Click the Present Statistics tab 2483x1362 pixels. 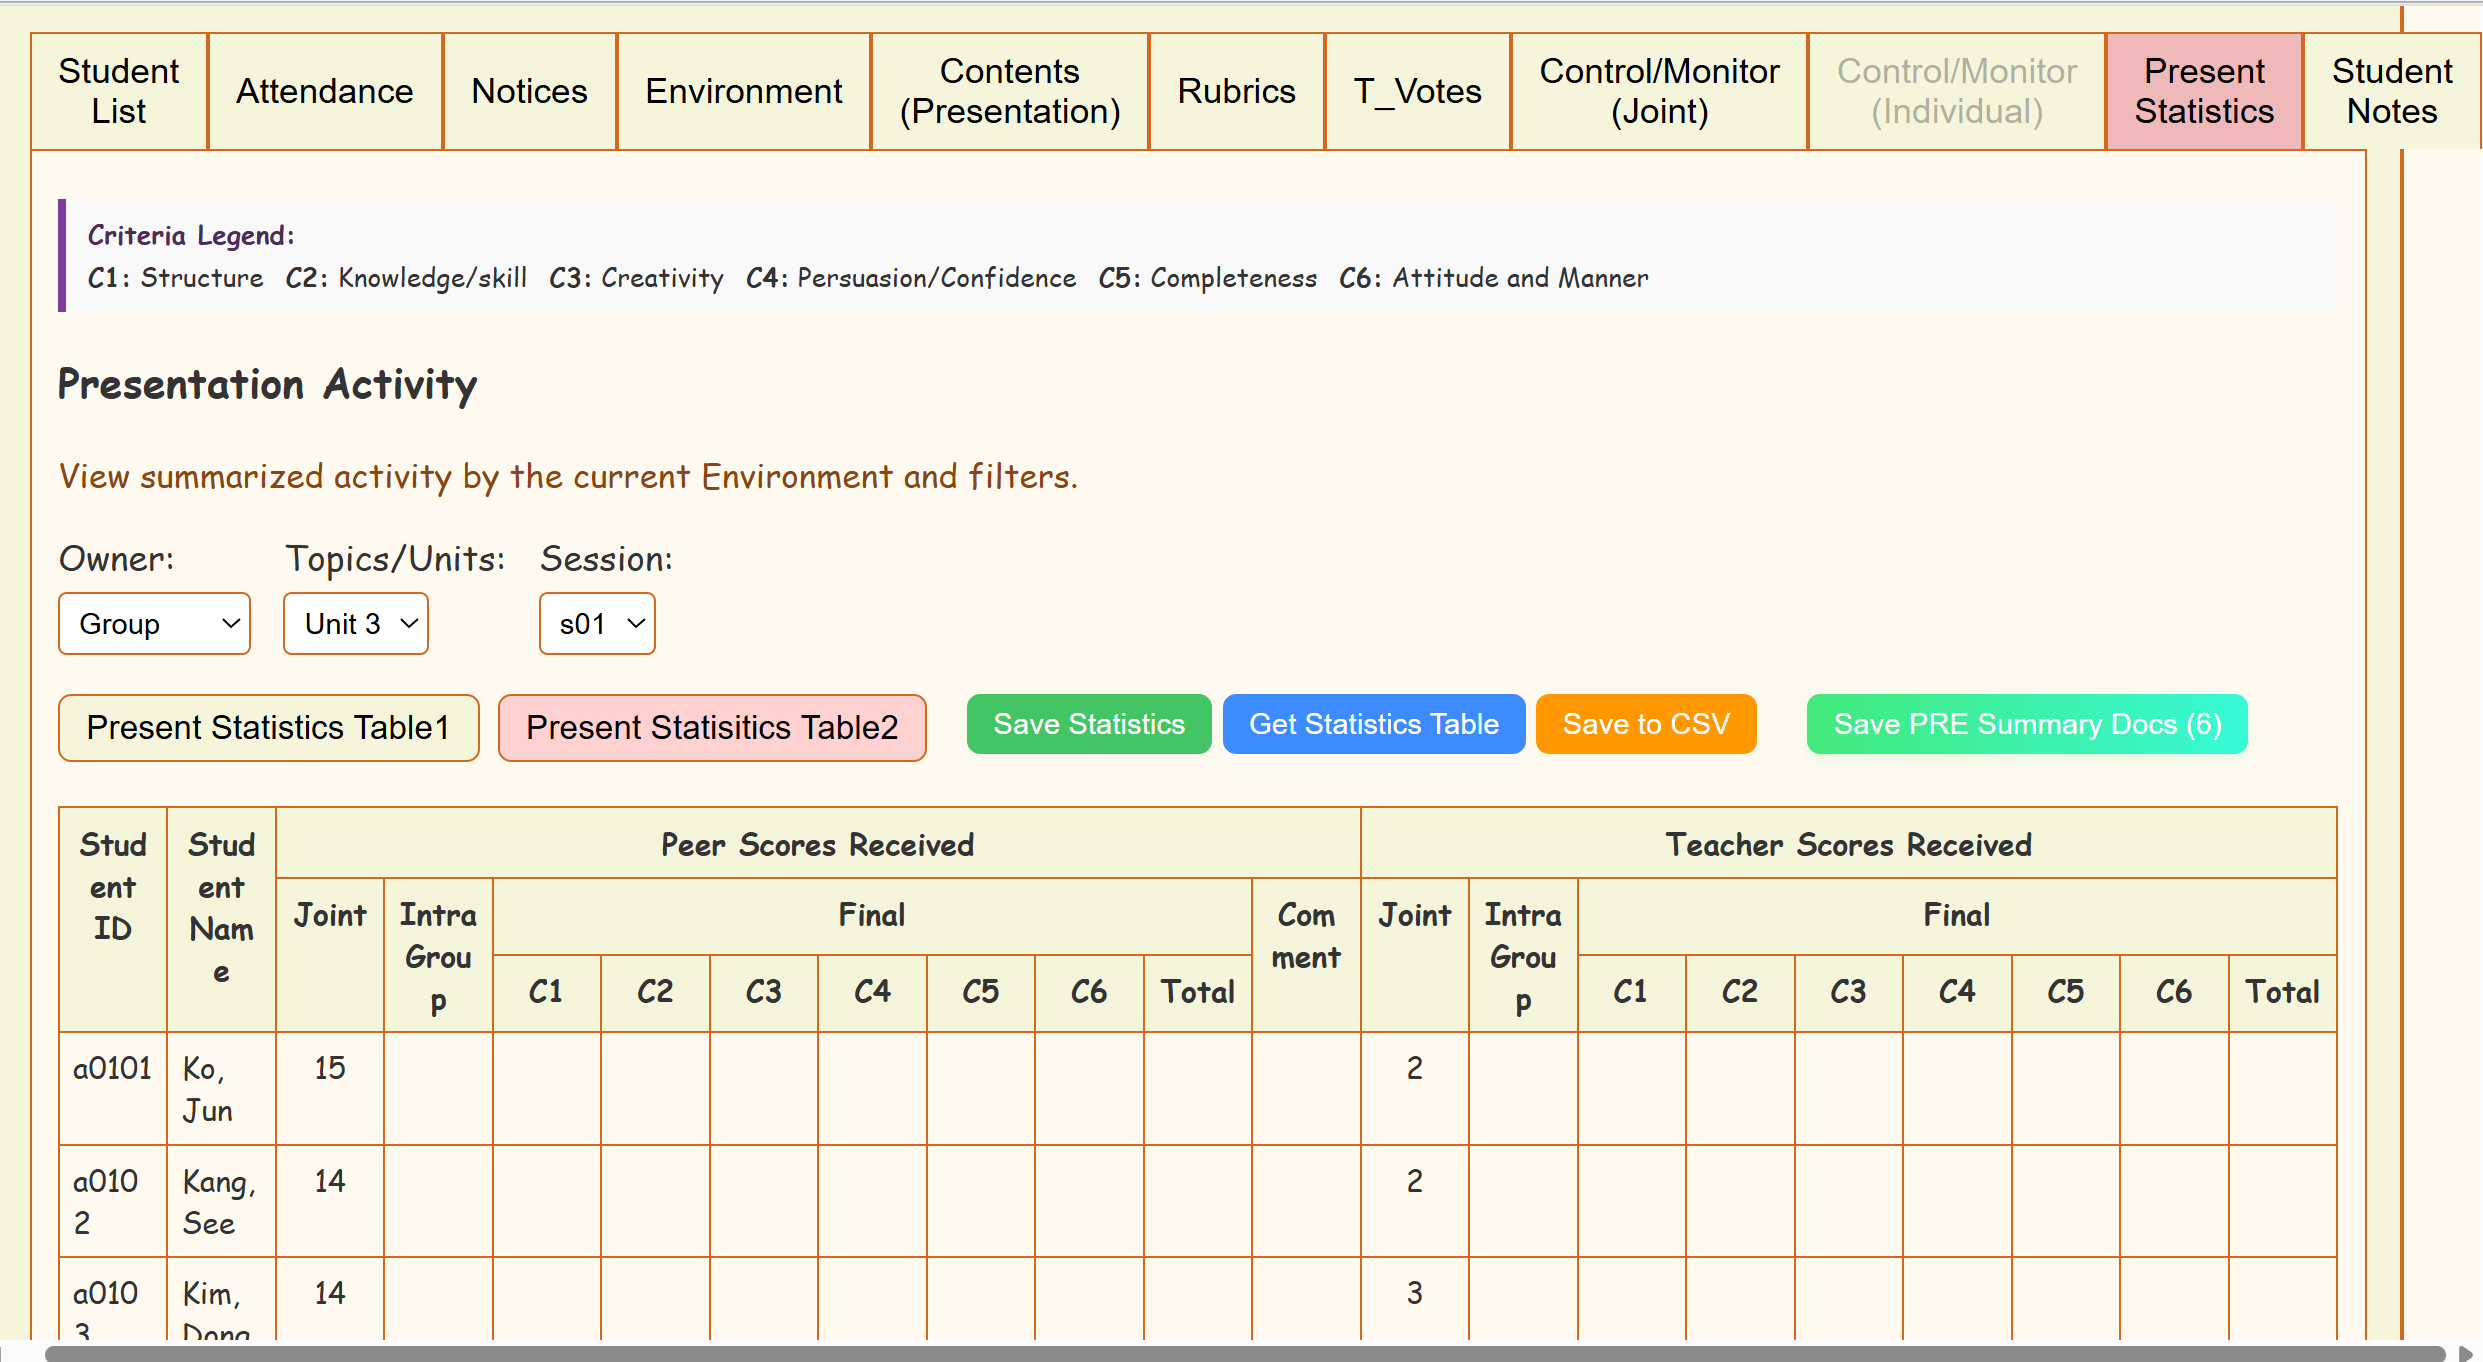click(x=2204, y=91)
